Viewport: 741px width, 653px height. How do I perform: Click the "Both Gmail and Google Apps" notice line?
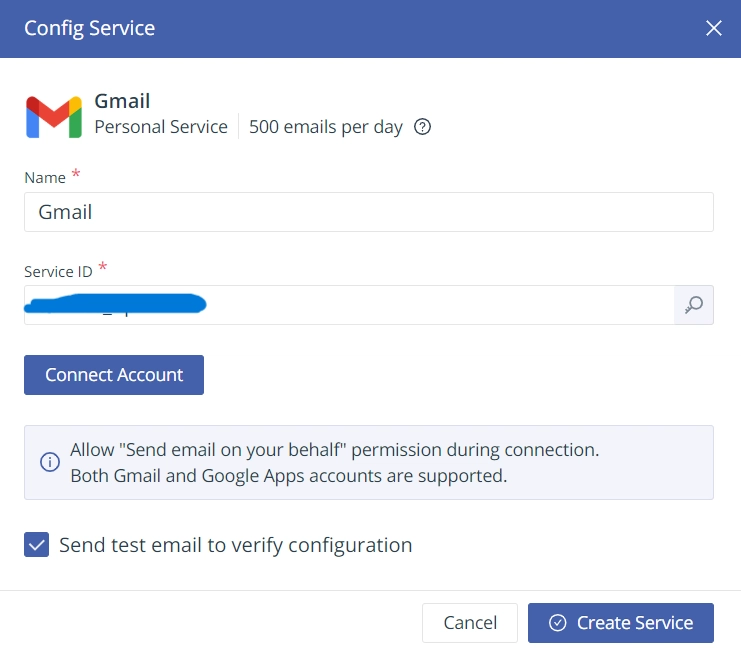(x=289, y=475)
